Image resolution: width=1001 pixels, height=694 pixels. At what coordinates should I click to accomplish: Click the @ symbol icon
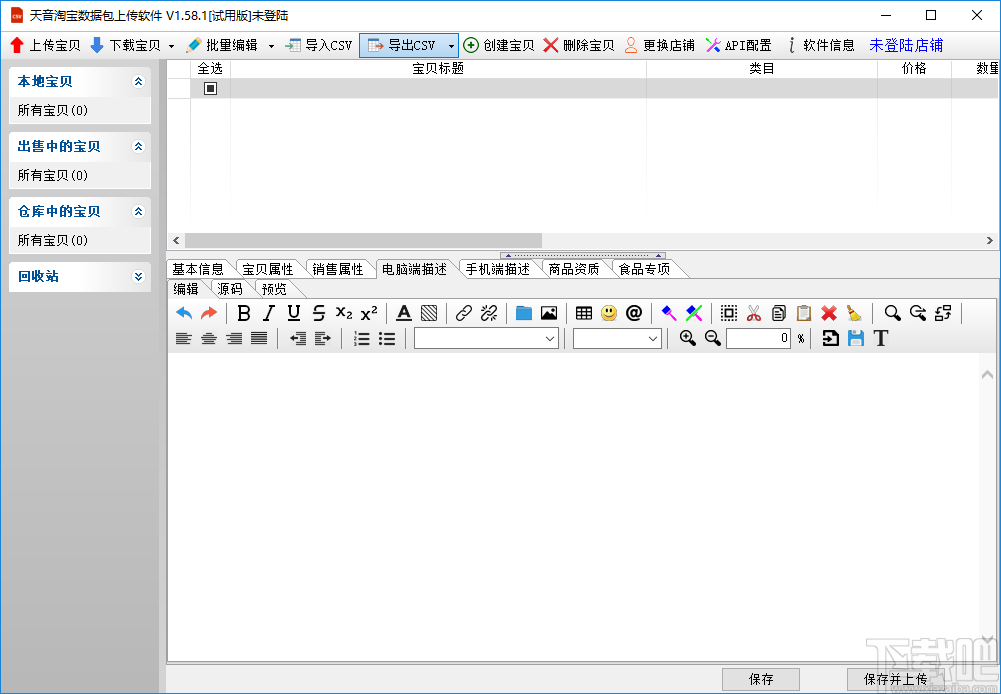(634, 313)
